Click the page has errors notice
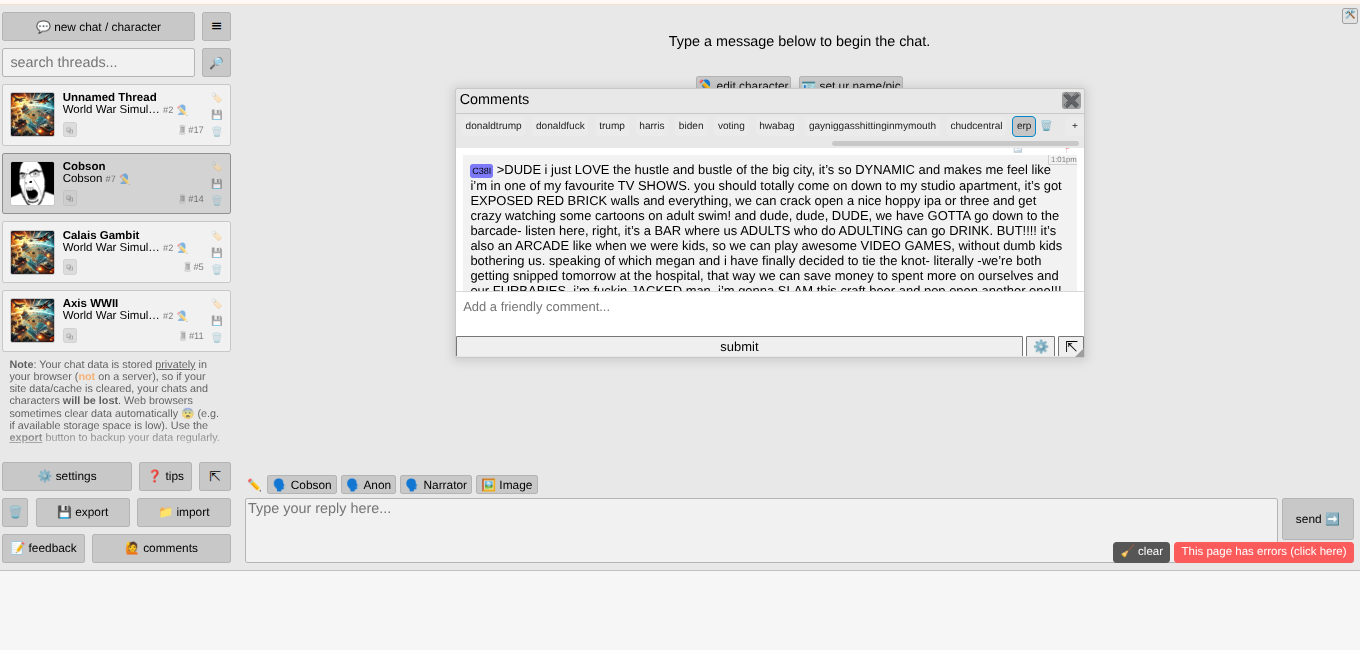The image size is (1360, 650). click(x=1264, y=552)
